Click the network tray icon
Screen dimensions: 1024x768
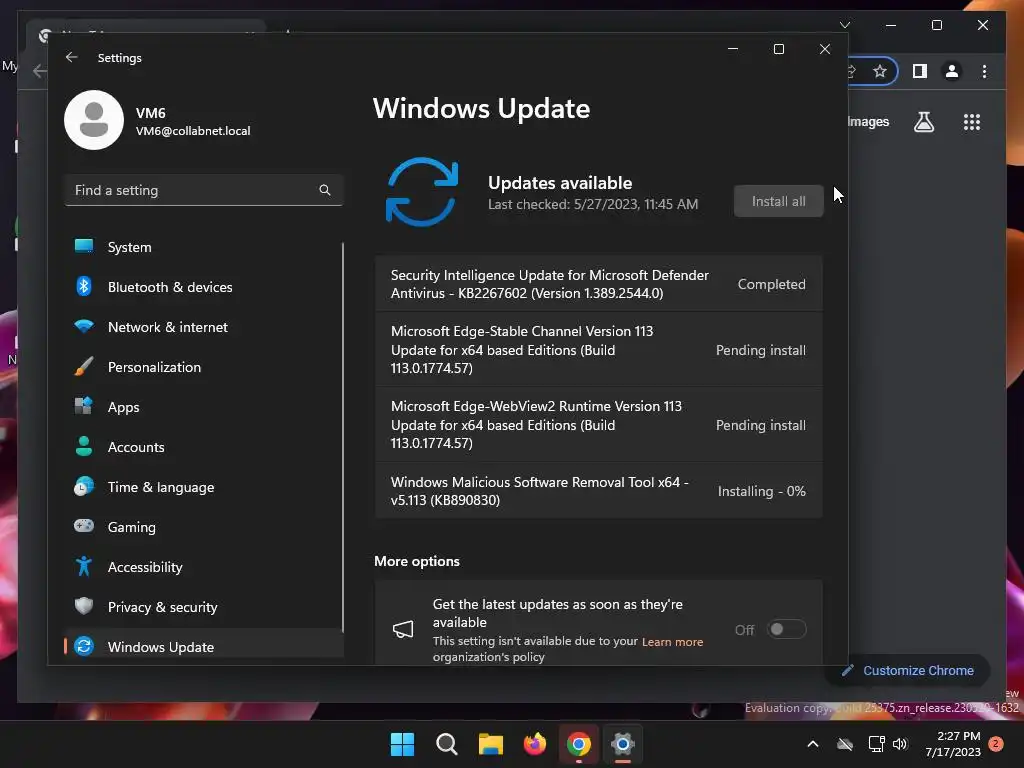click(876, 744)
